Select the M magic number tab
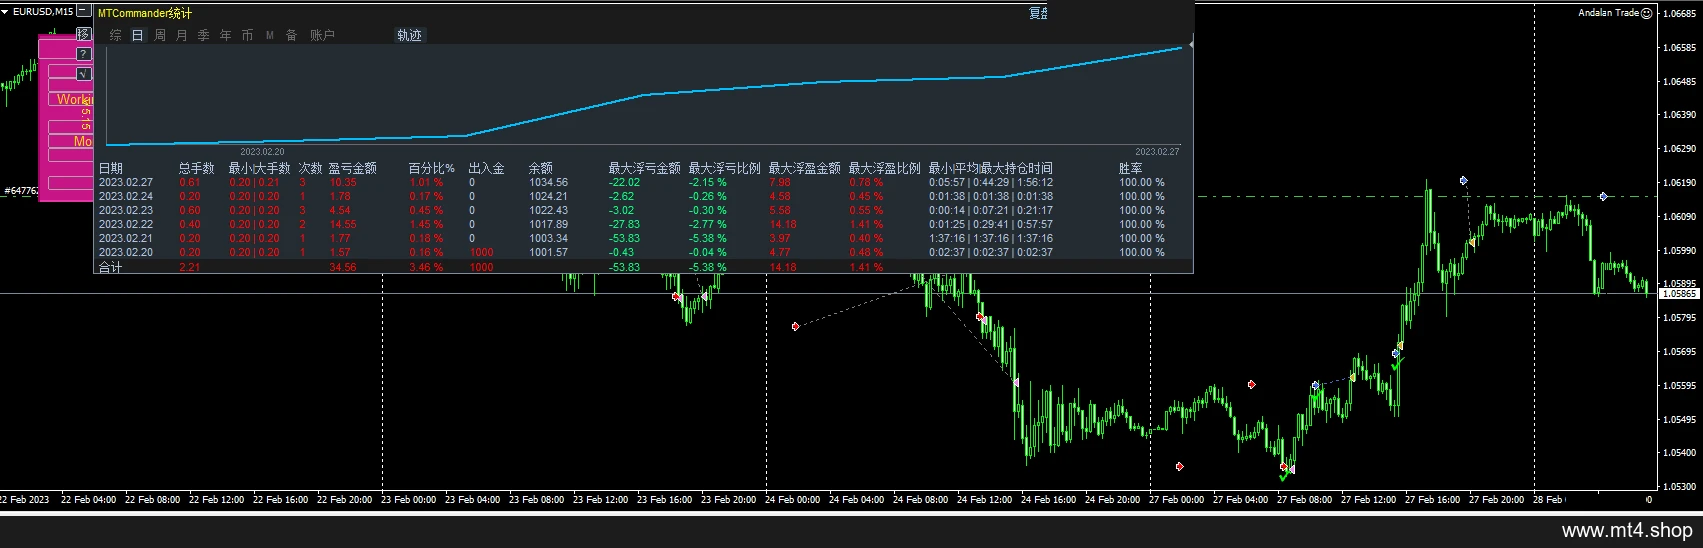Viewport: 1703px width, 548px height. click(x=270, y=35)
